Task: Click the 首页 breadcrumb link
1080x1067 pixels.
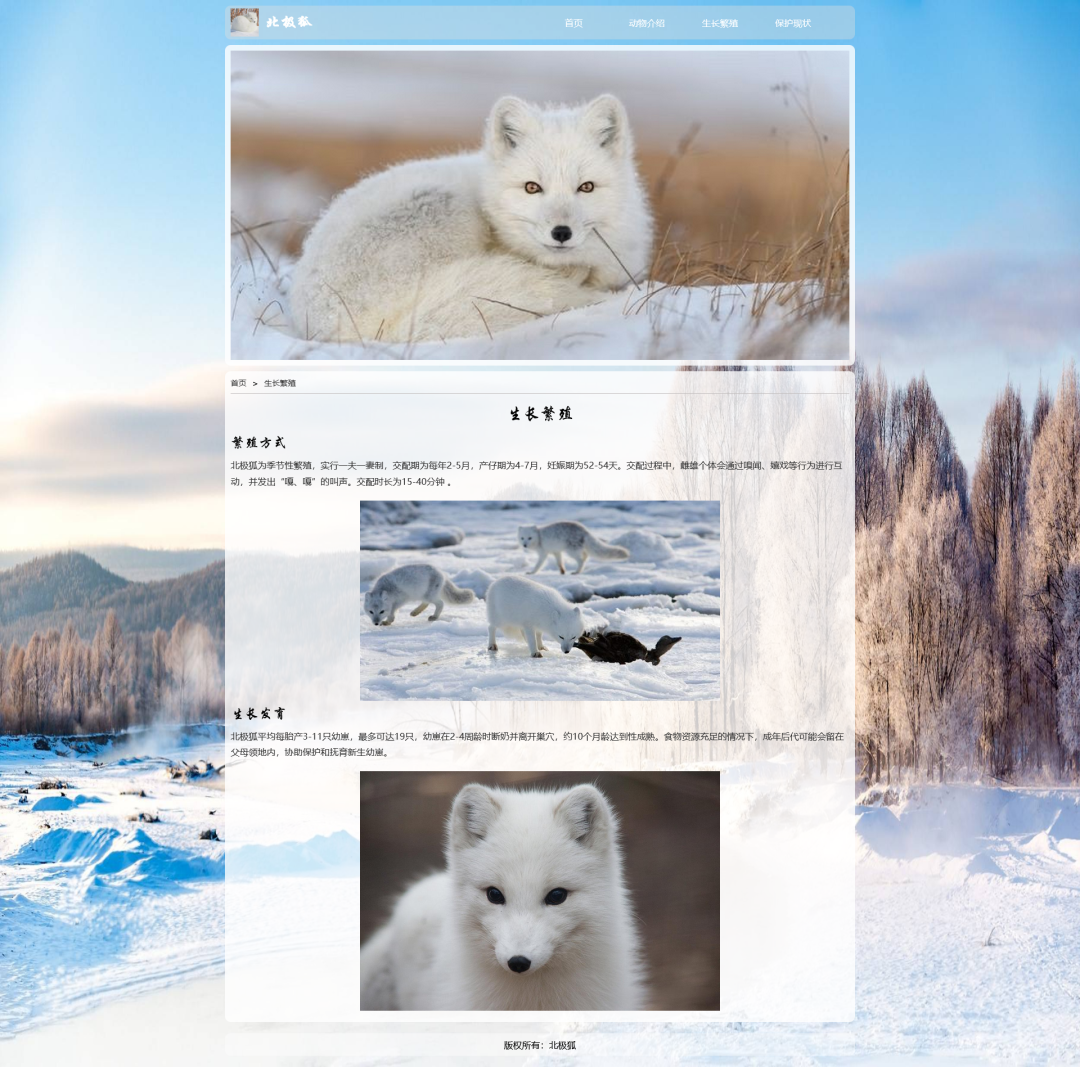Action: point(238,383)
